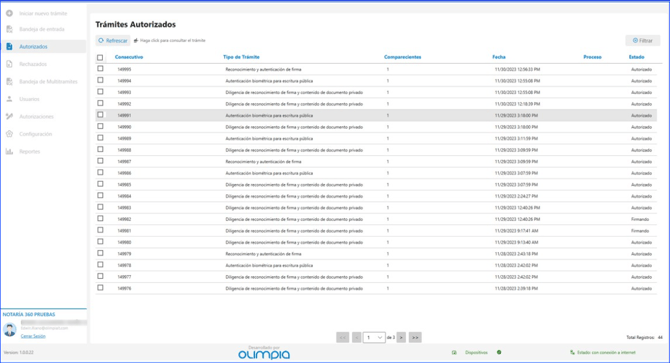This screenshot has height=363, width=670.
Task: Click the Usuarios person icon
Action: coord(9,99)
